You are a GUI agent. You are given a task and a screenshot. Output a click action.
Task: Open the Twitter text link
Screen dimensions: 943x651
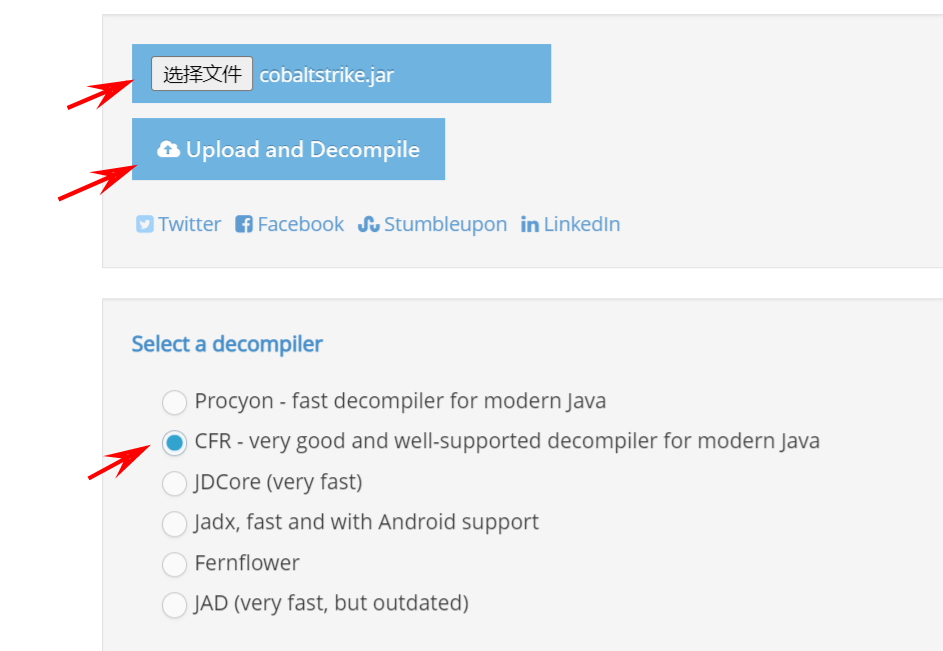pyautogui.click(x=189, y=224)
